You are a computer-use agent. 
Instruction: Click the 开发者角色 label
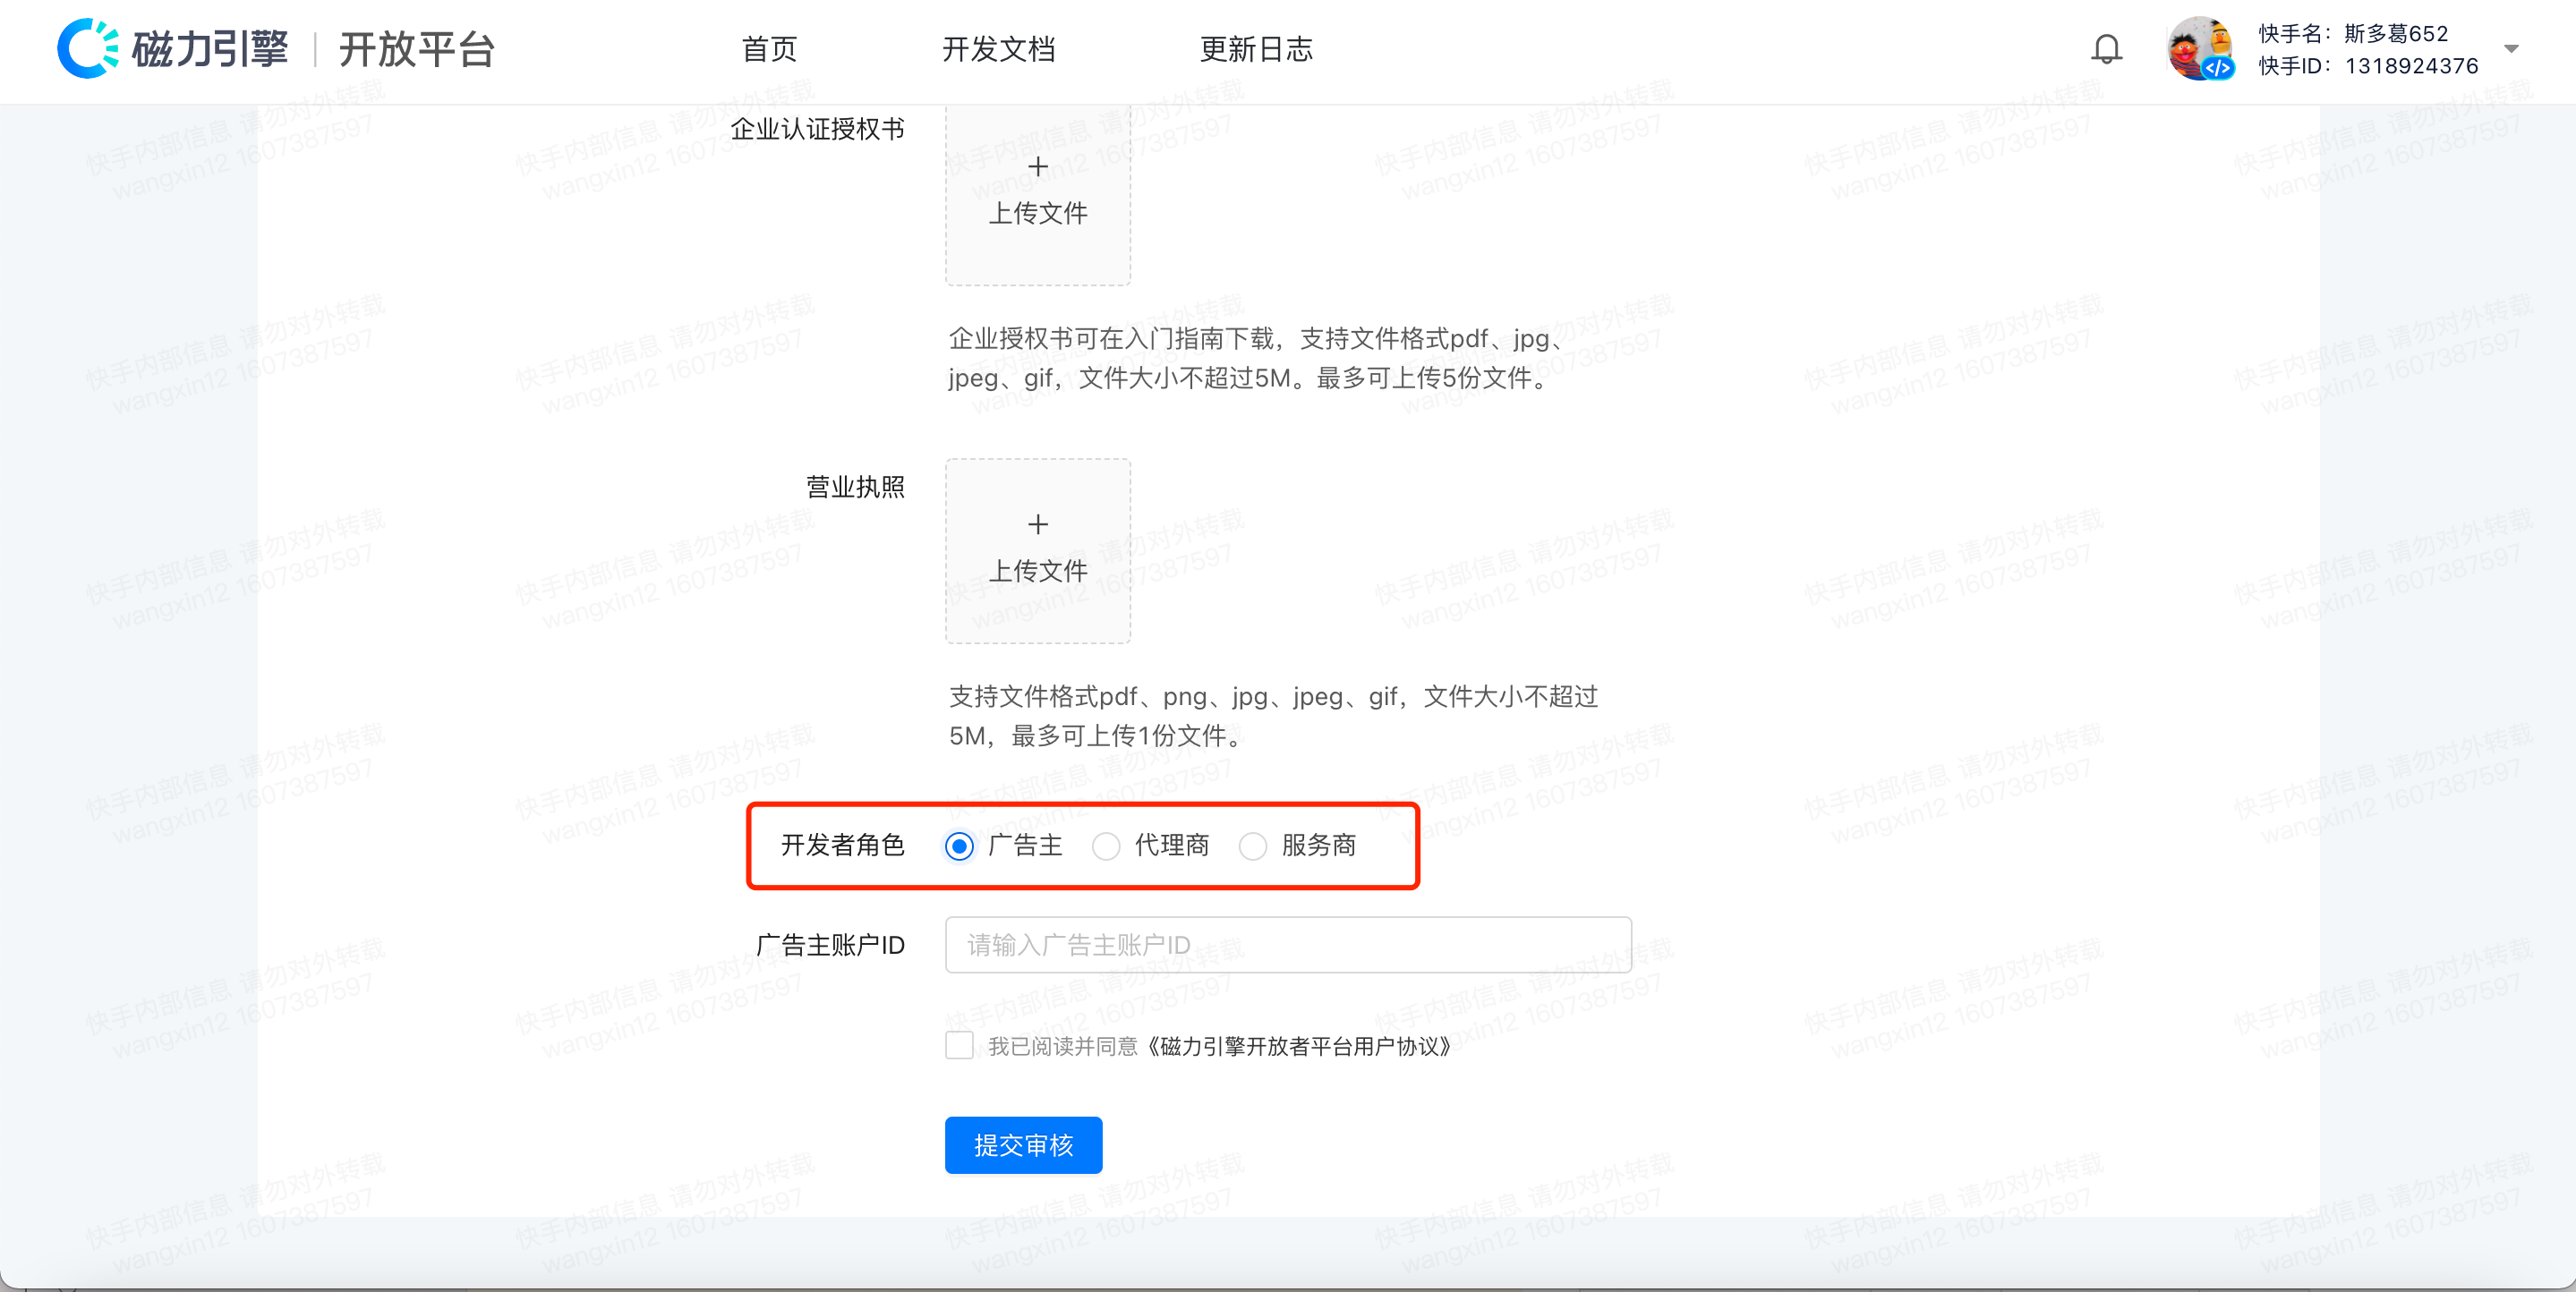point(842,846)
